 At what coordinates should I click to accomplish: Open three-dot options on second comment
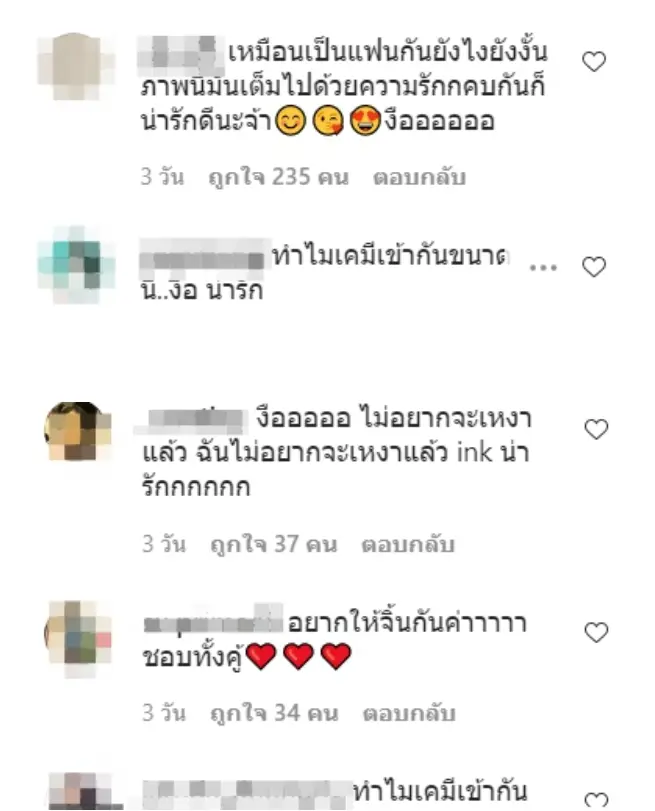coord(543,267)
